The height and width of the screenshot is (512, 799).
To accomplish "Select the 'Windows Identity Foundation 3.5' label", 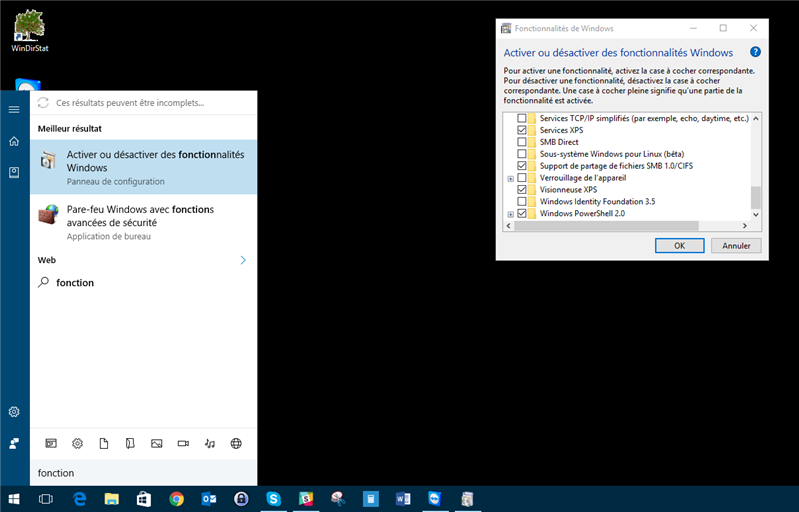I will point(597,201).
